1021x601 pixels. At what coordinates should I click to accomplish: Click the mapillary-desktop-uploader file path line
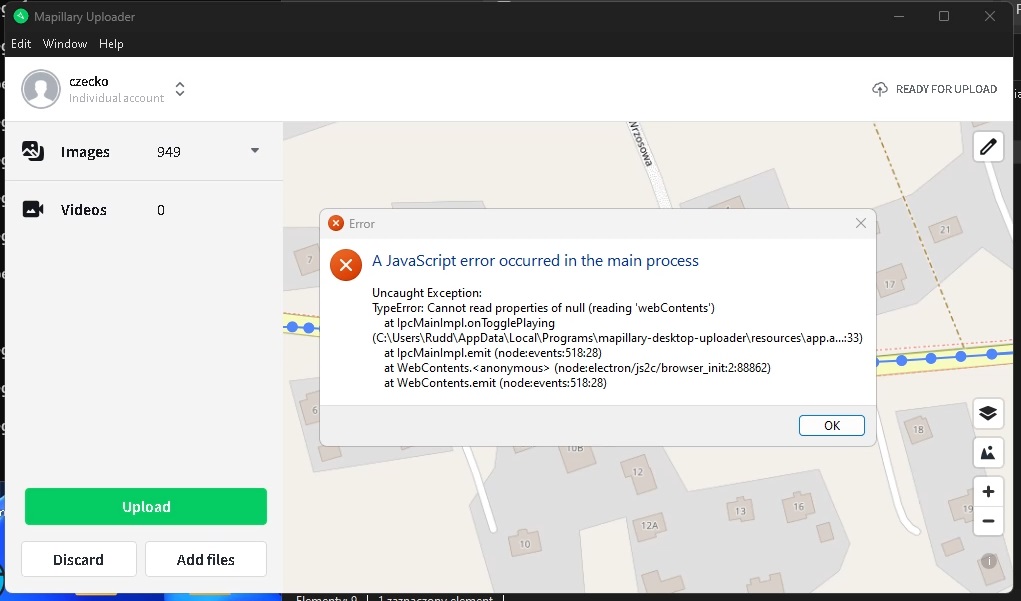click(x=617, y=338)
